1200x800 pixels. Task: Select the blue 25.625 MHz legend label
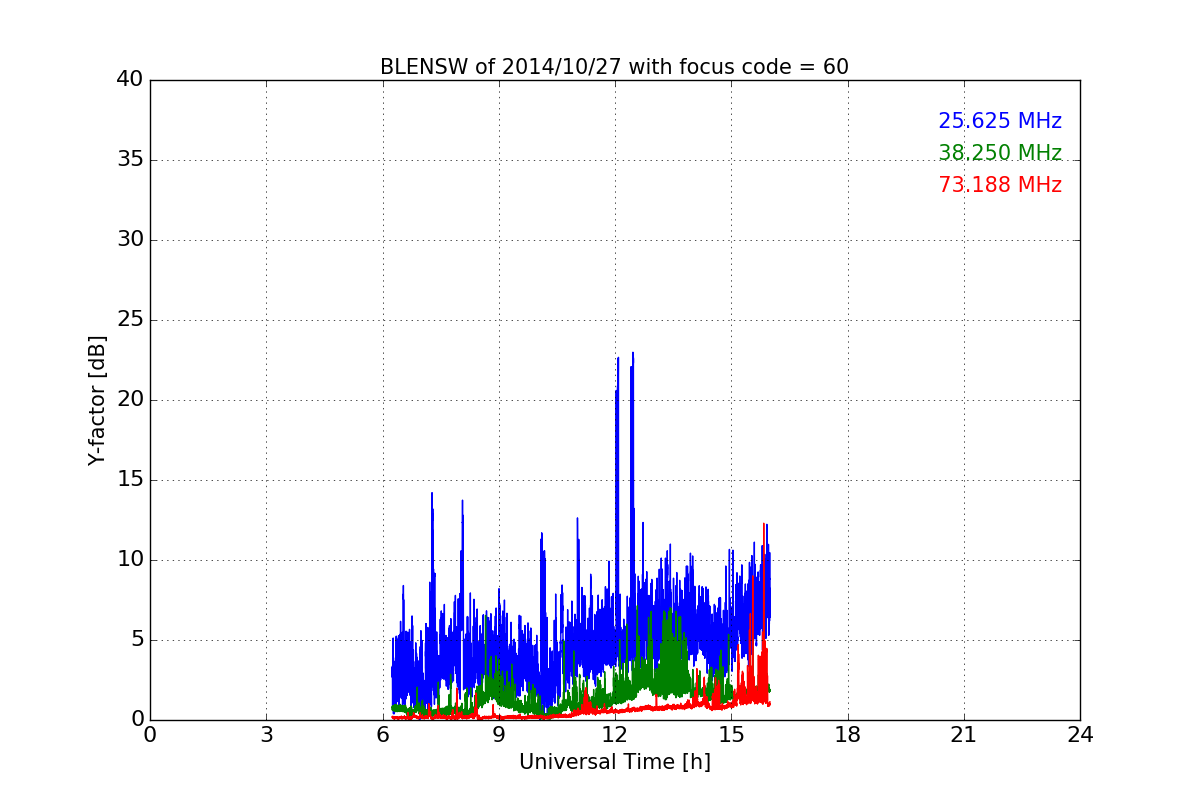point(1000,121)
